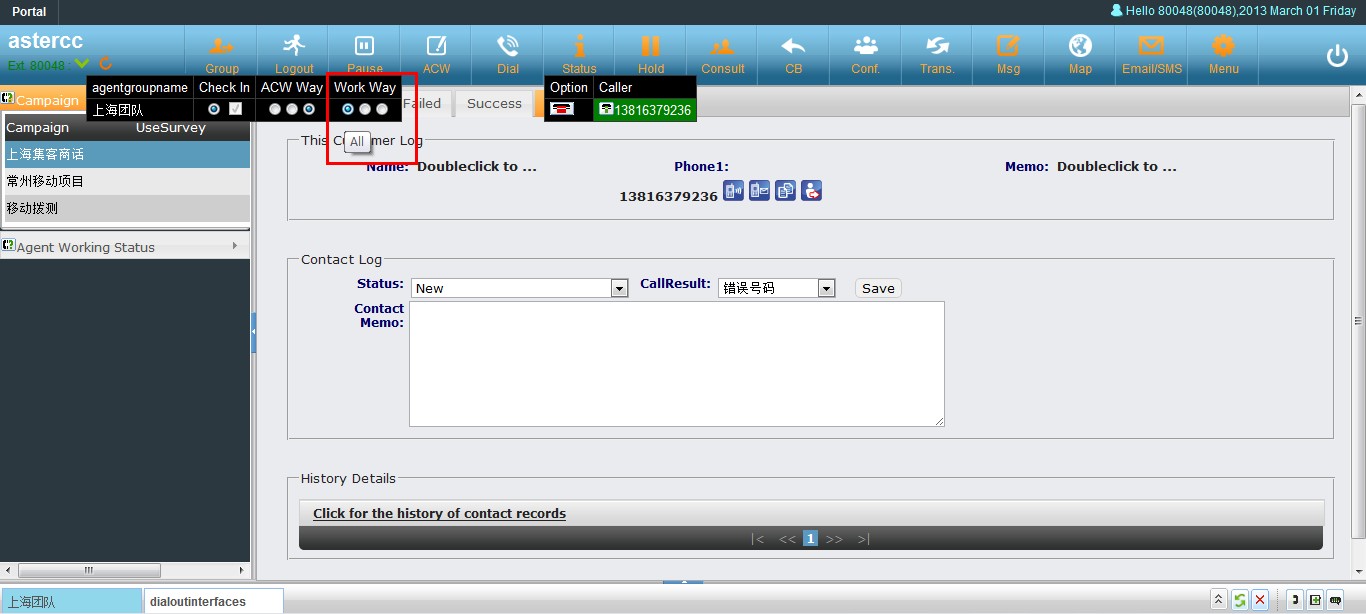Open the Trans. transfer icon

(x=937, y=47)
